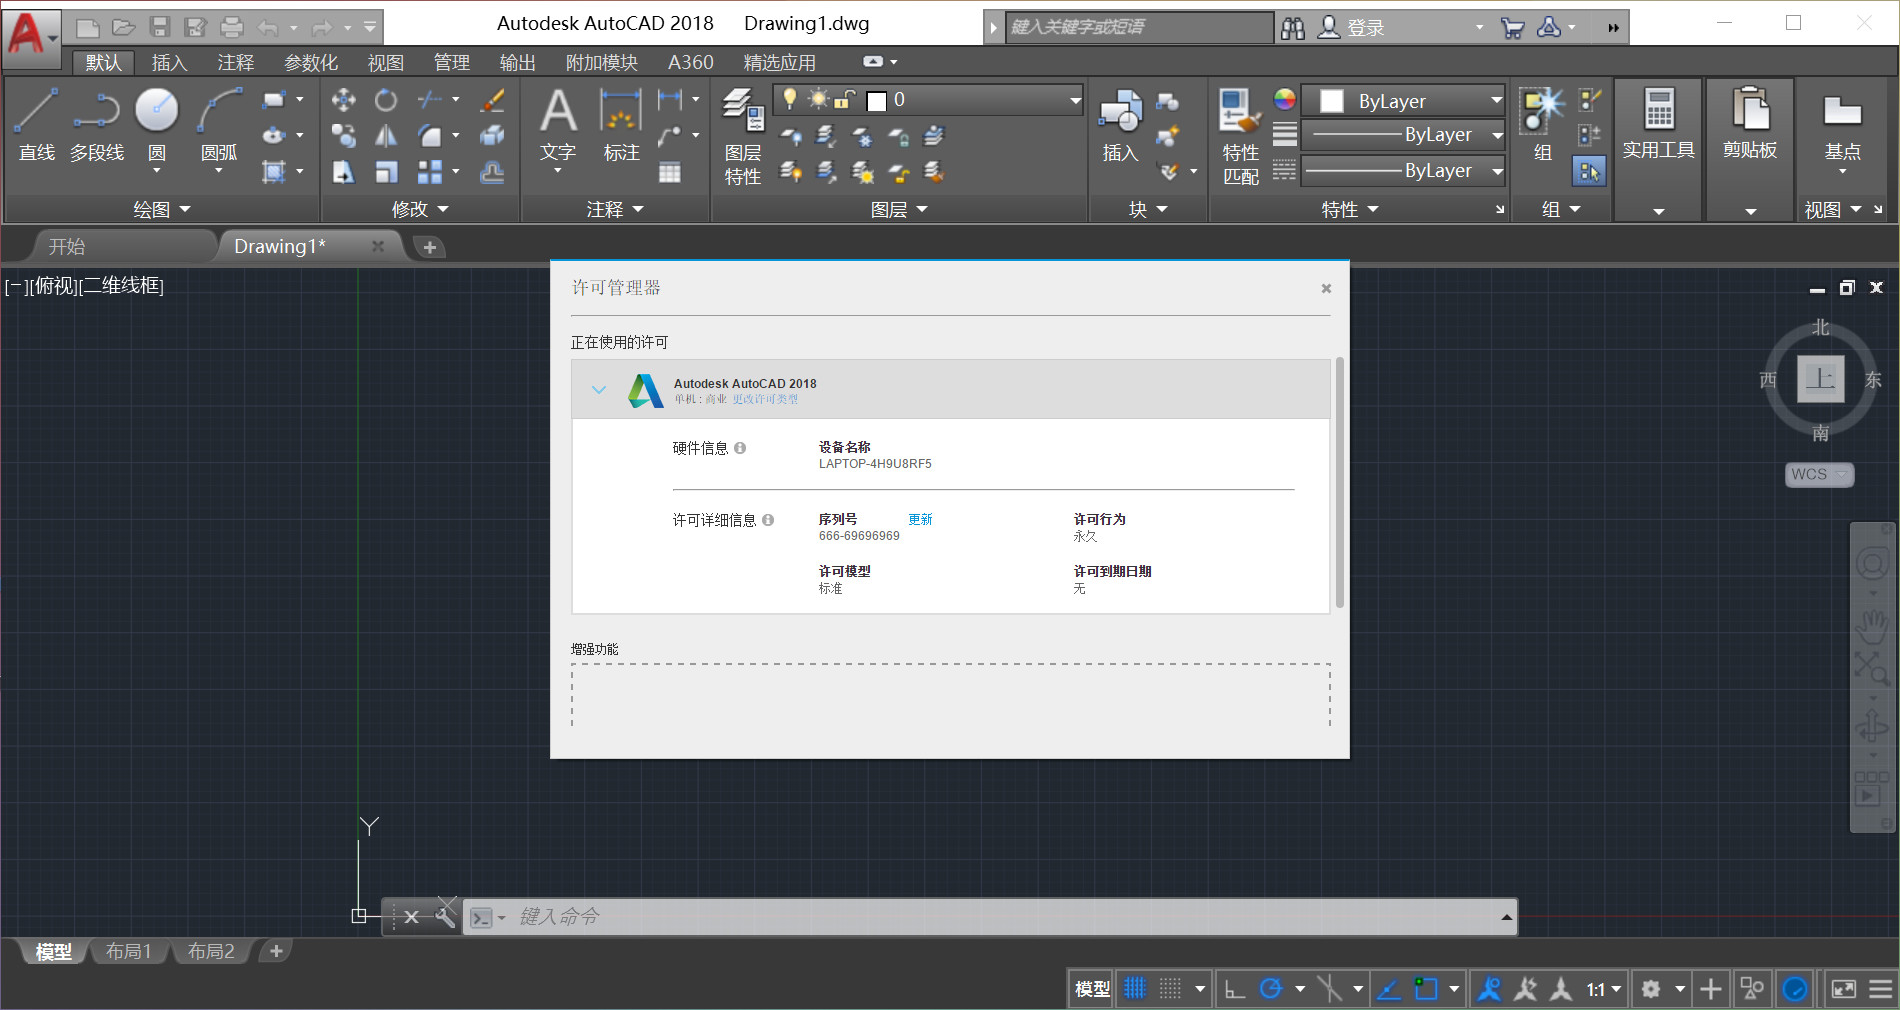The width and height of the screenshot is (1900, 1010).
Task: Click the Insert block (插入) icon
Action: coord(1120,125)
